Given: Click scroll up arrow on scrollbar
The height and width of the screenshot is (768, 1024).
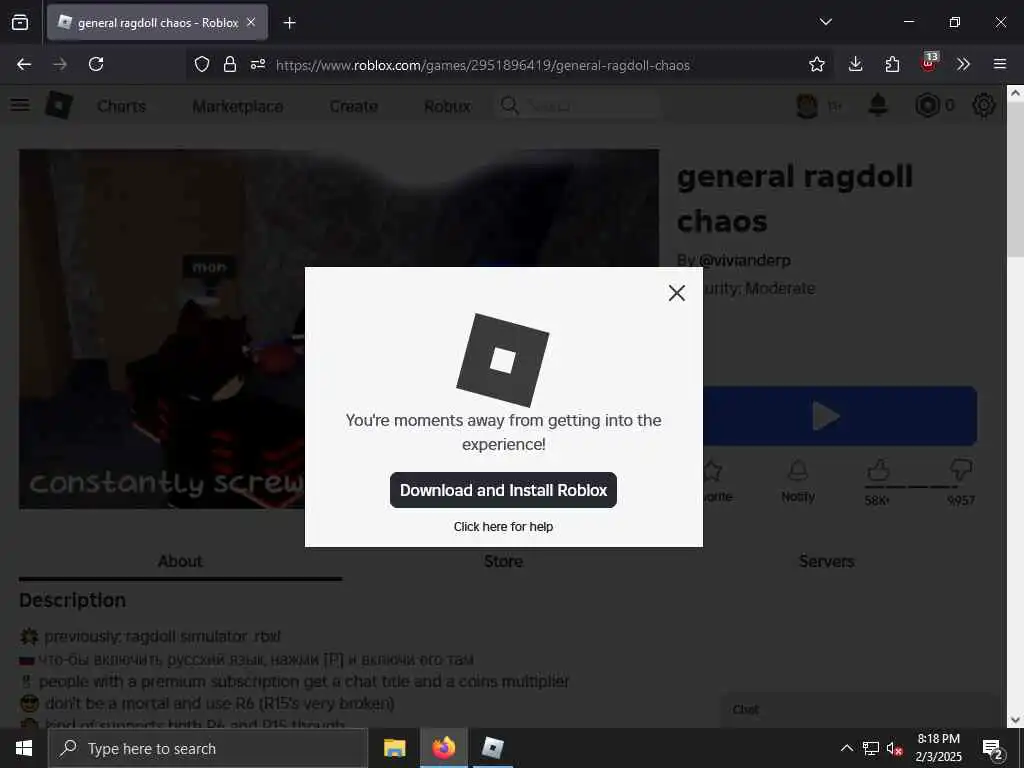Looking at the screenshot, I should pyautogui.click(x=1015, y=93).
